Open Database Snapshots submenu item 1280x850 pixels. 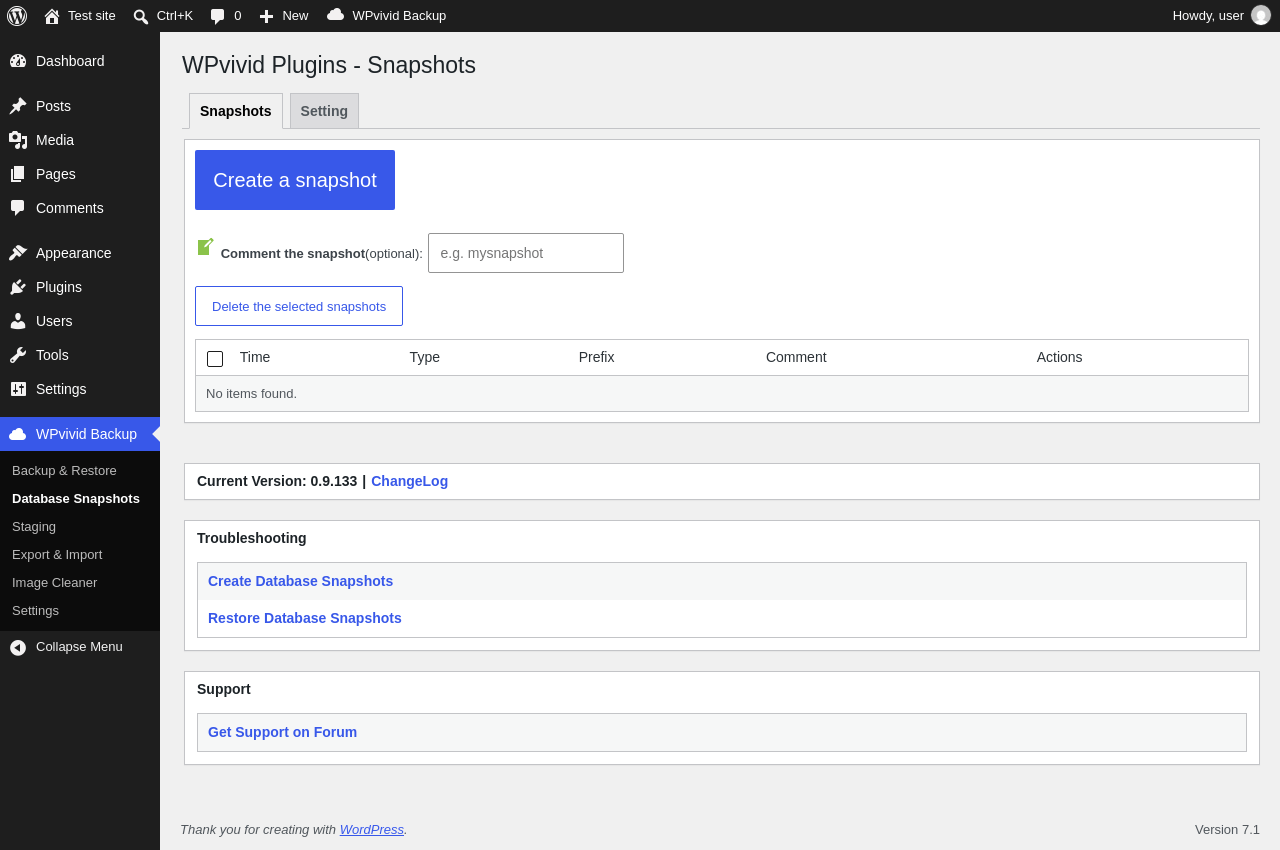pos(76,498)
